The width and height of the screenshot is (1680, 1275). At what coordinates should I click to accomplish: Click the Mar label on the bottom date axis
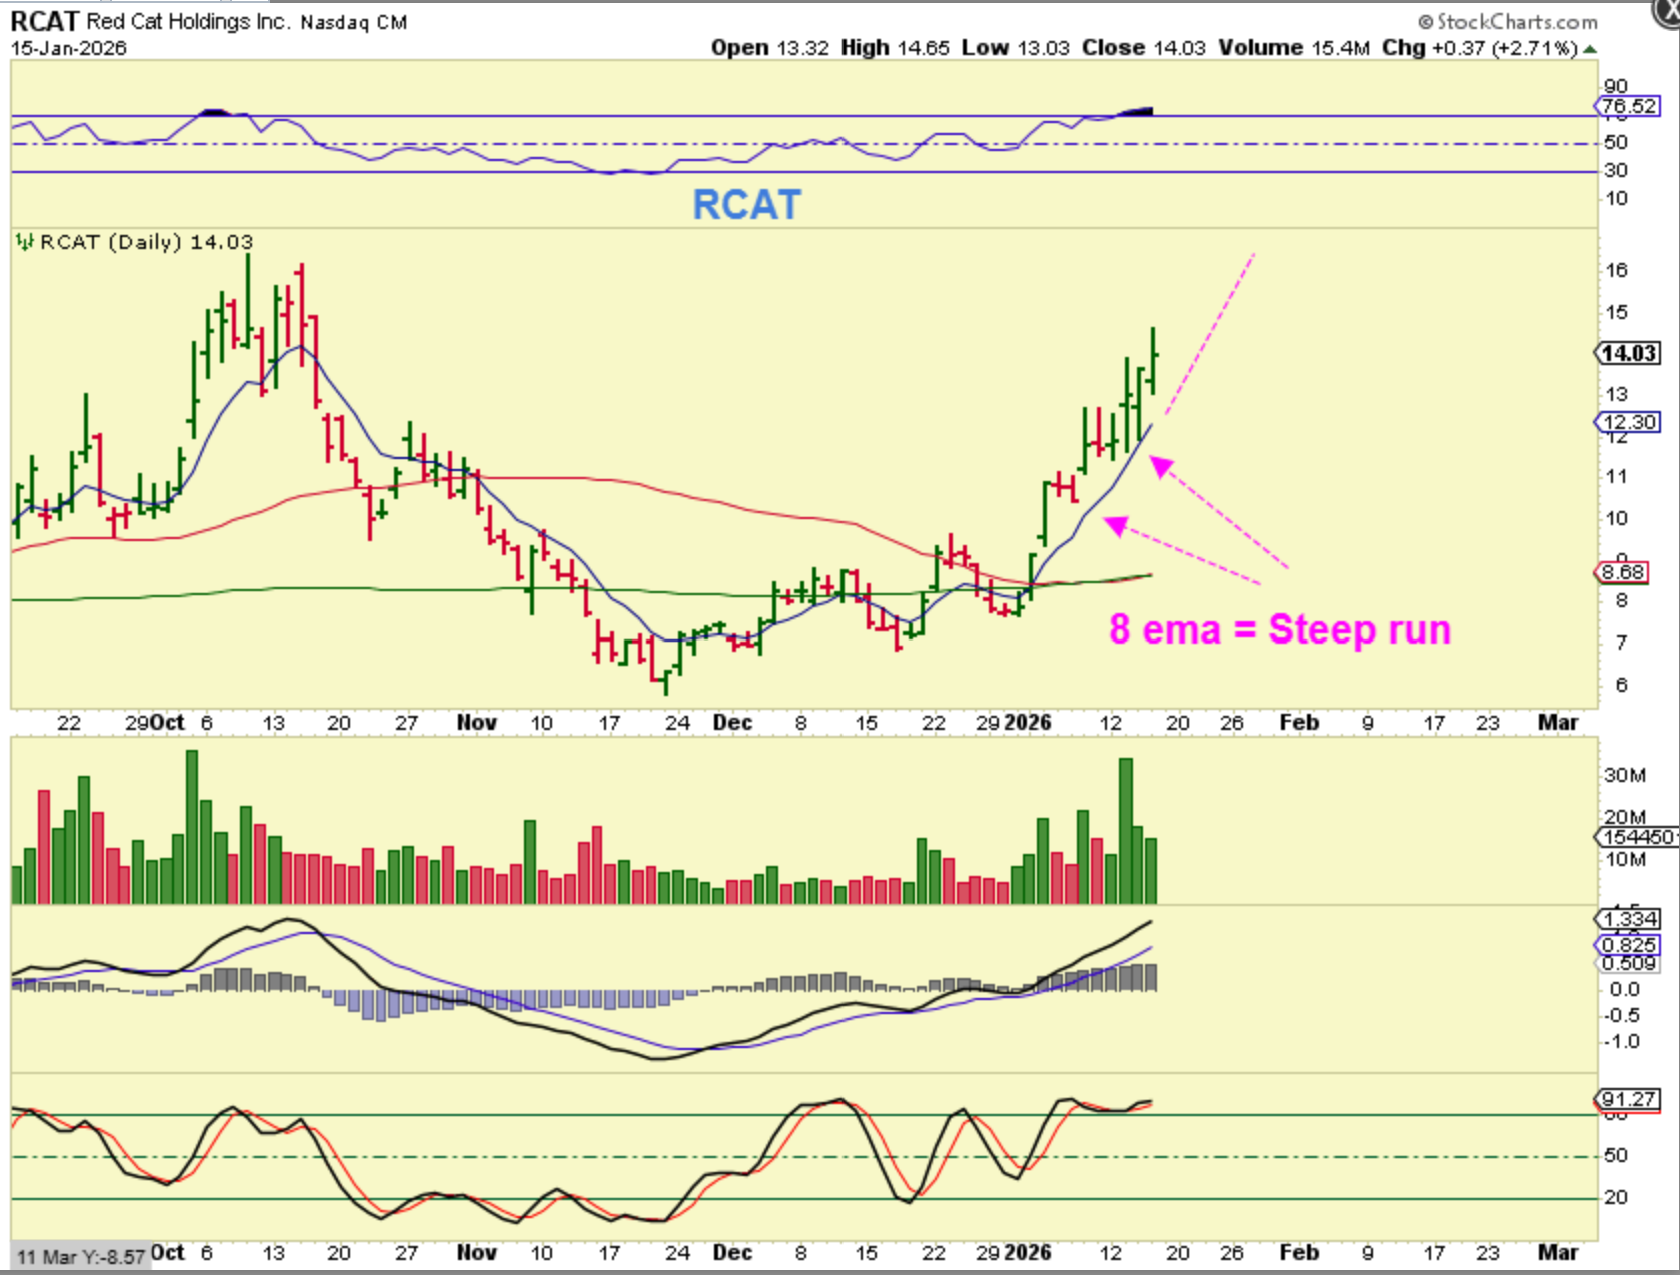pos(1558,1253)
